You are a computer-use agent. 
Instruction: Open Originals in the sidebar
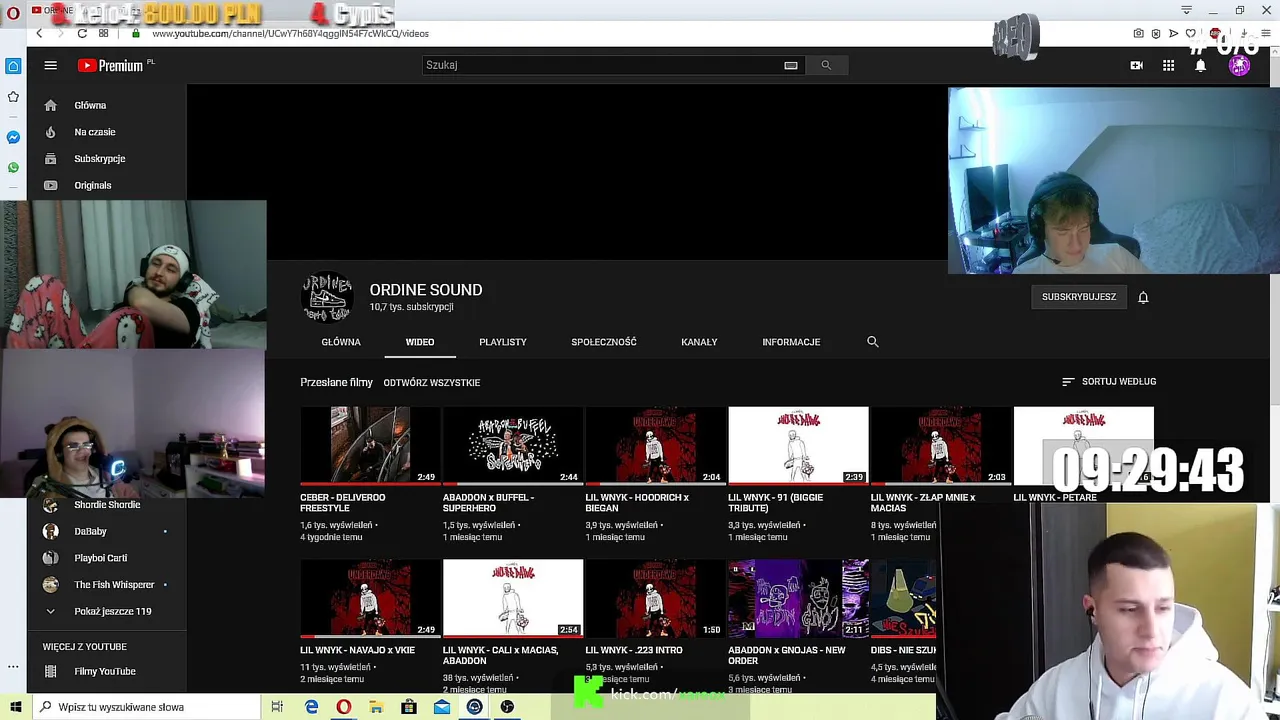tap(106, 185)
